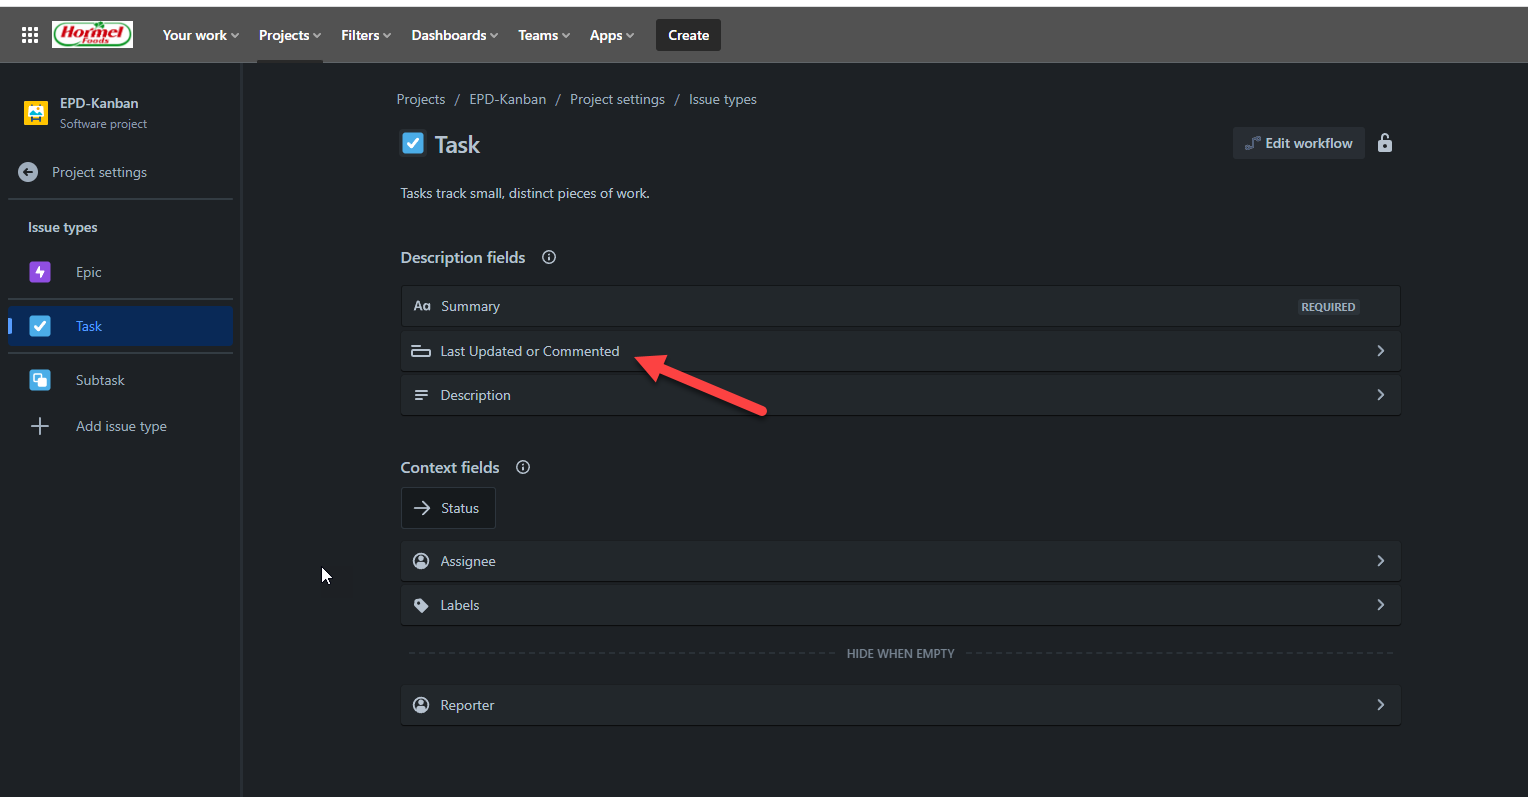Click the lock icon next to Edit workflow
The image size is (1528, 797).
tap(1385, 143)
